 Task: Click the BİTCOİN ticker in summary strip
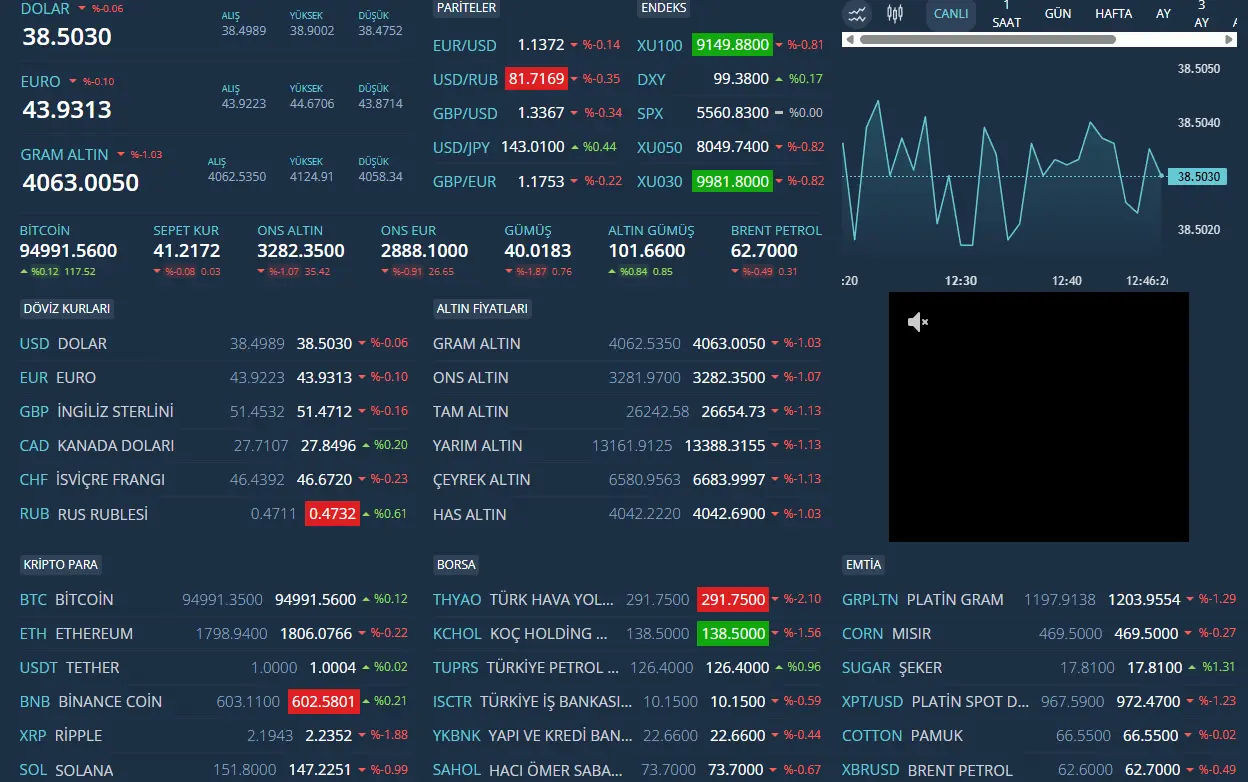tap(69, 250)
